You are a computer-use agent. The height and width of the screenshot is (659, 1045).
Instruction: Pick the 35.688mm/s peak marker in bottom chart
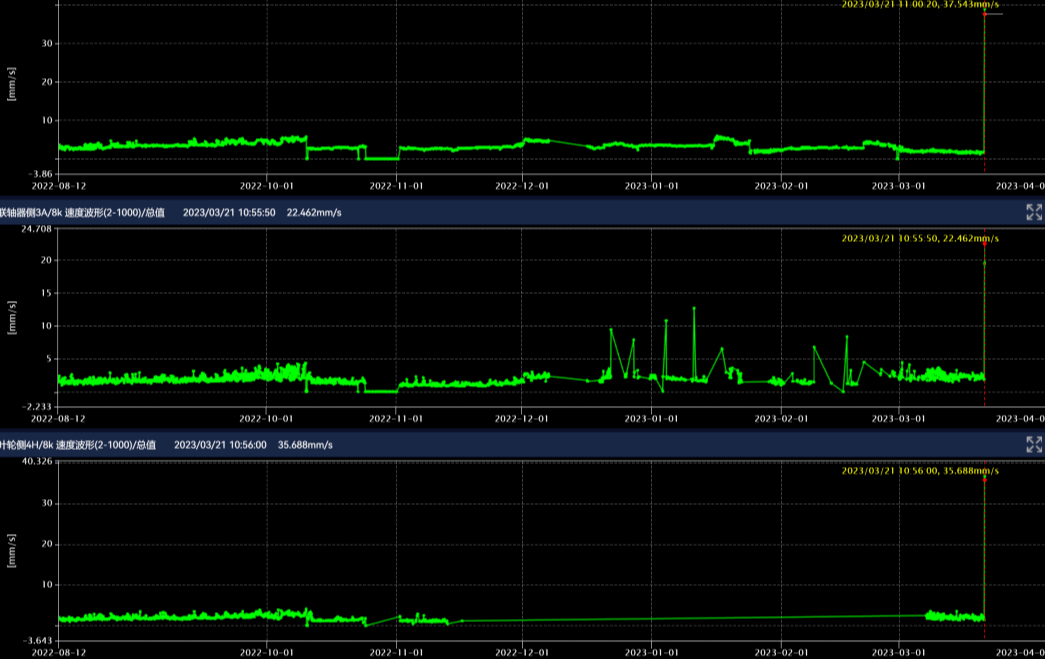(x=985, y=480)
